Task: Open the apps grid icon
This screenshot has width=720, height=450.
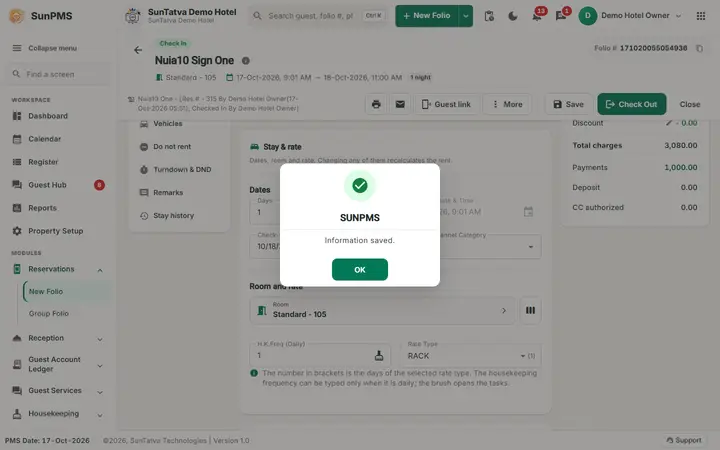Action: click(x=701, y=16)
